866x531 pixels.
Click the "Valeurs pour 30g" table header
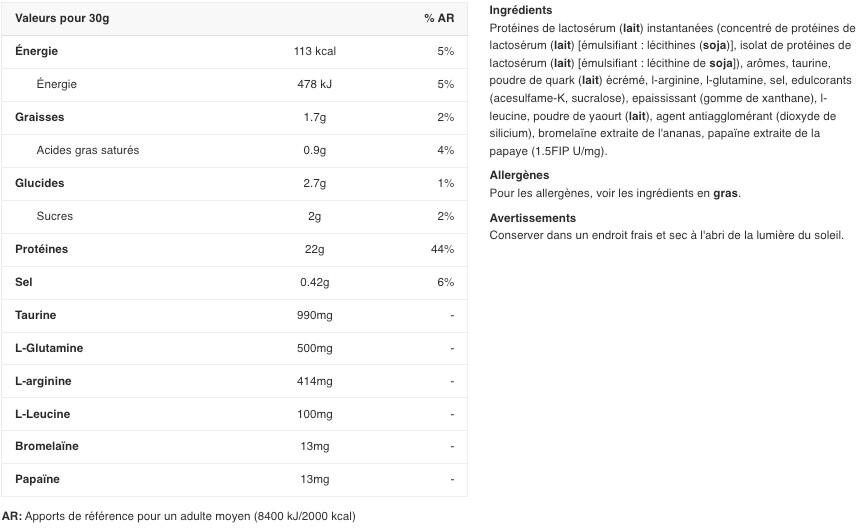[62, 18]
